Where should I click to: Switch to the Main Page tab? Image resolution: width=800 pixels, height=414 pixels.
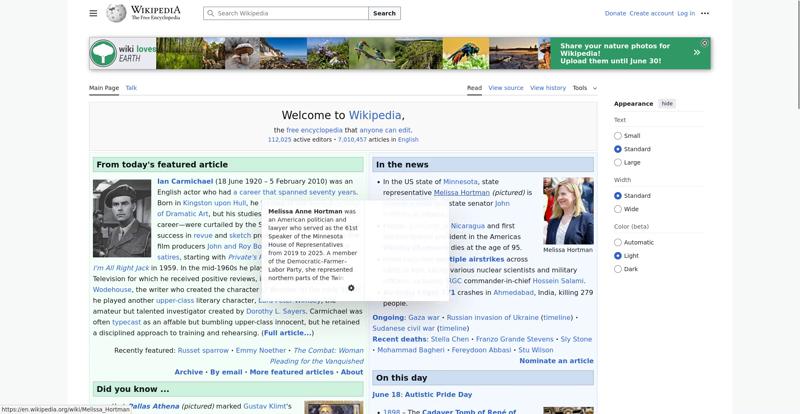point(104,88)
